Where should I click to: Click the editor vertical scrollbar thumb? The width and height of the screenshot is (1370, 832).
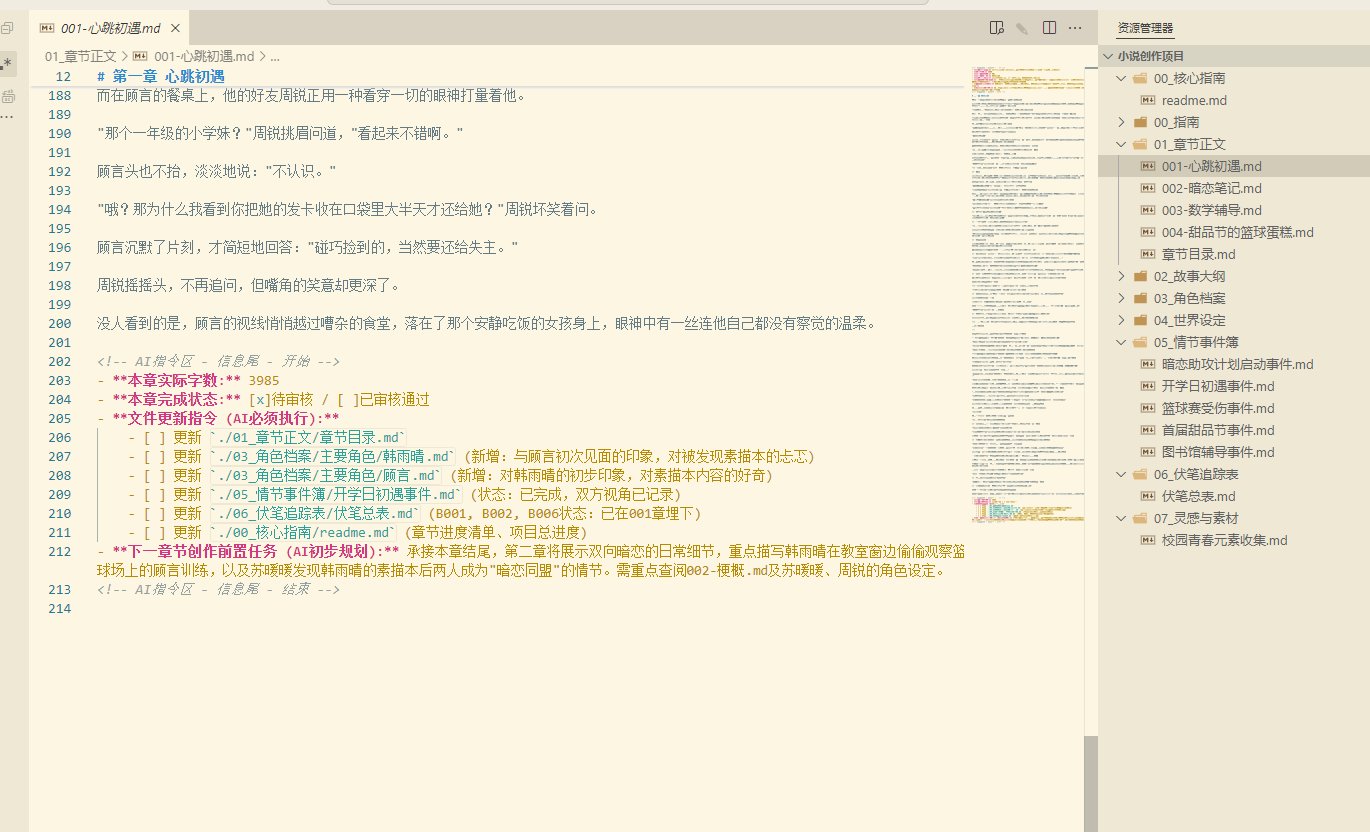pyautogui.click(x=1091, y=783)
